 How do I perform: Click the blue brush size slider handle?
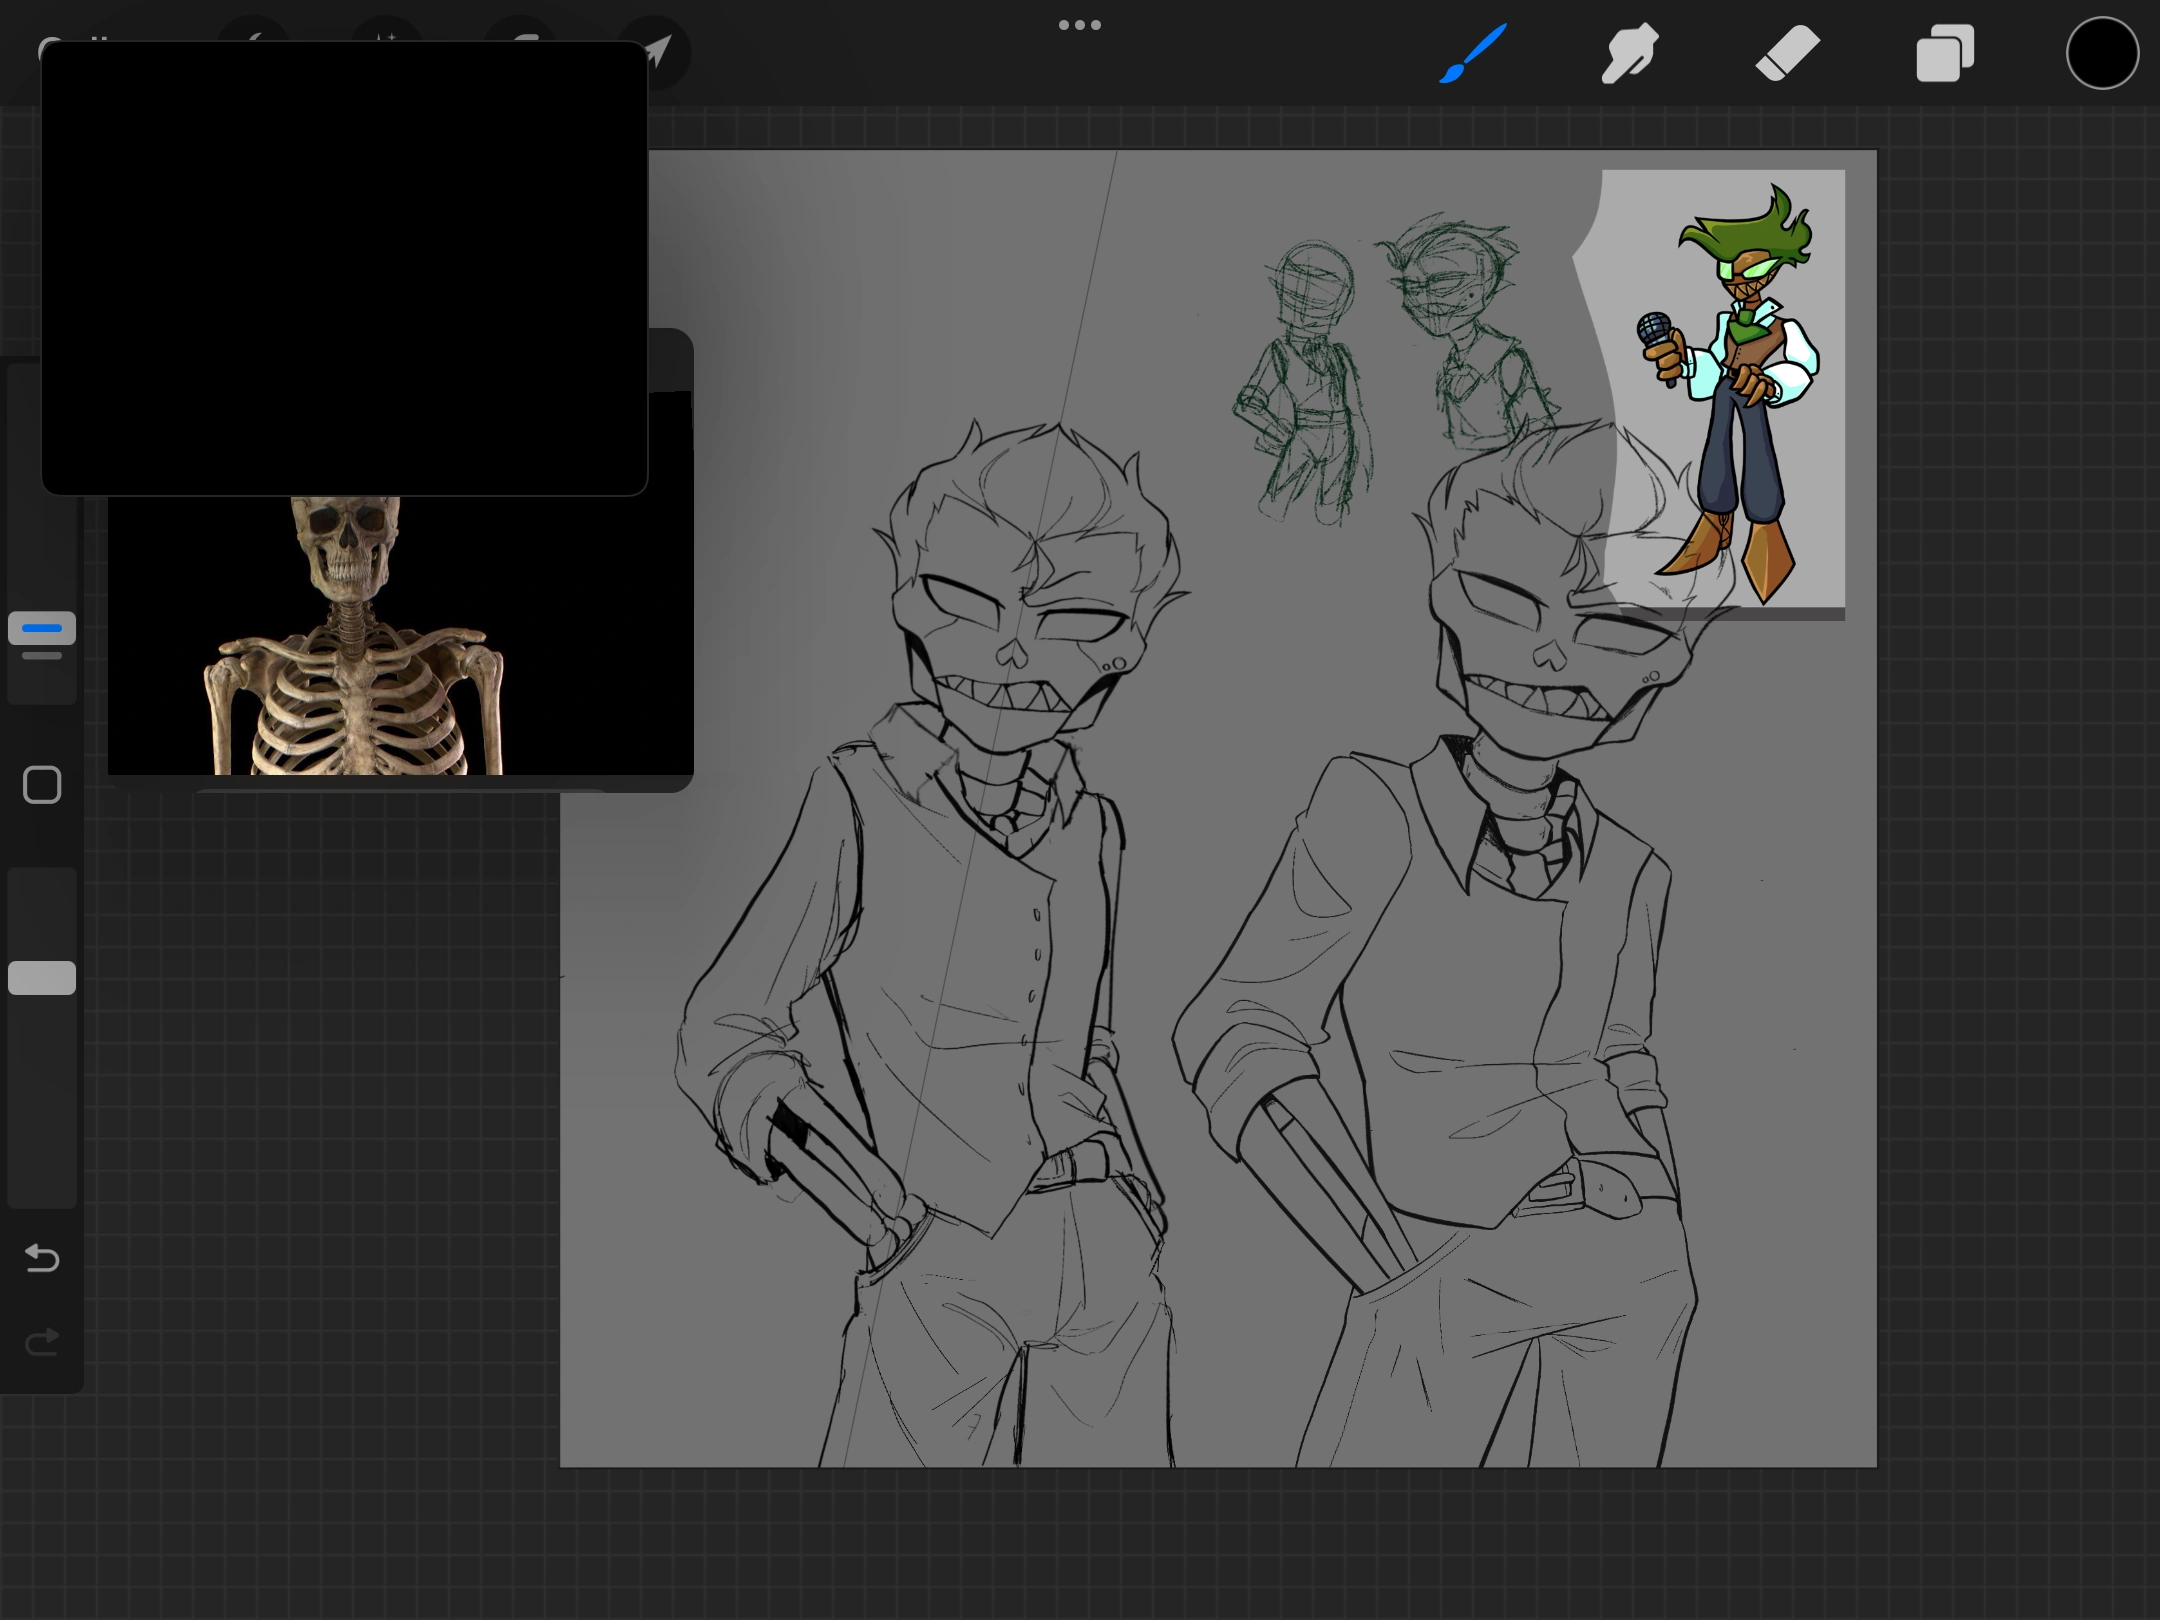[x=42, y=629]
